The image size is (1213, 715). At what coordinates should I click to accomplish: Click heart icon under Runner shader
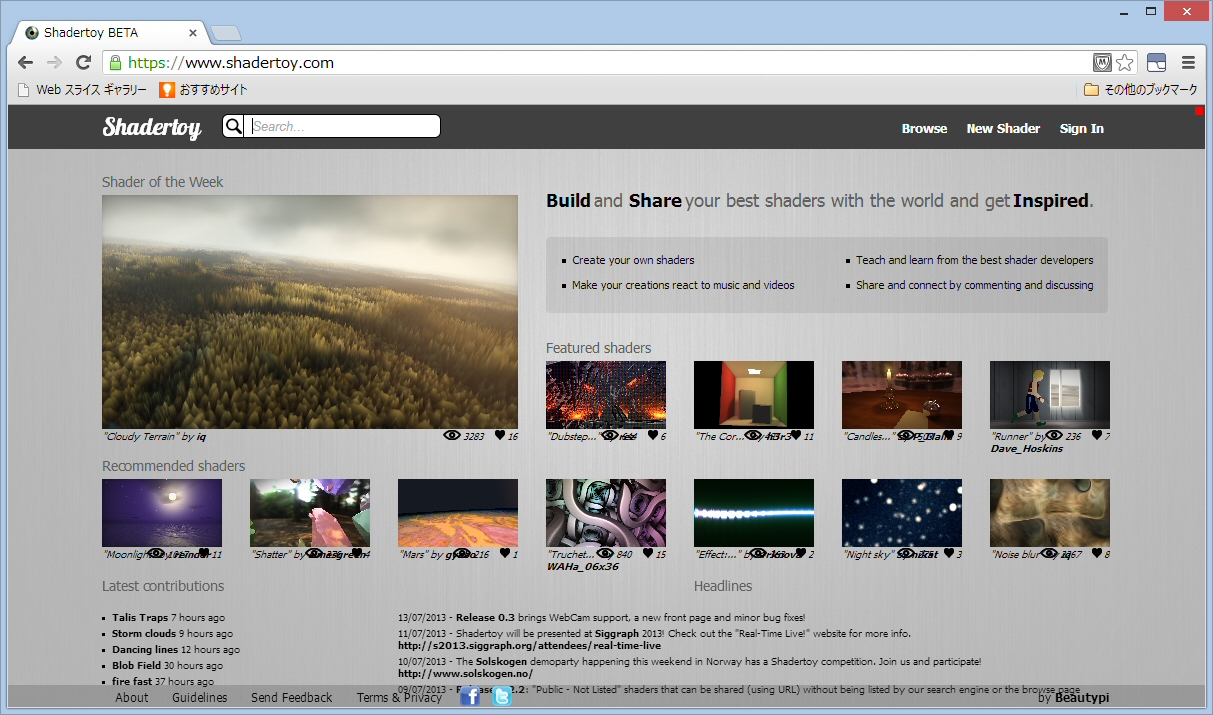click(x=1096, y=436)
